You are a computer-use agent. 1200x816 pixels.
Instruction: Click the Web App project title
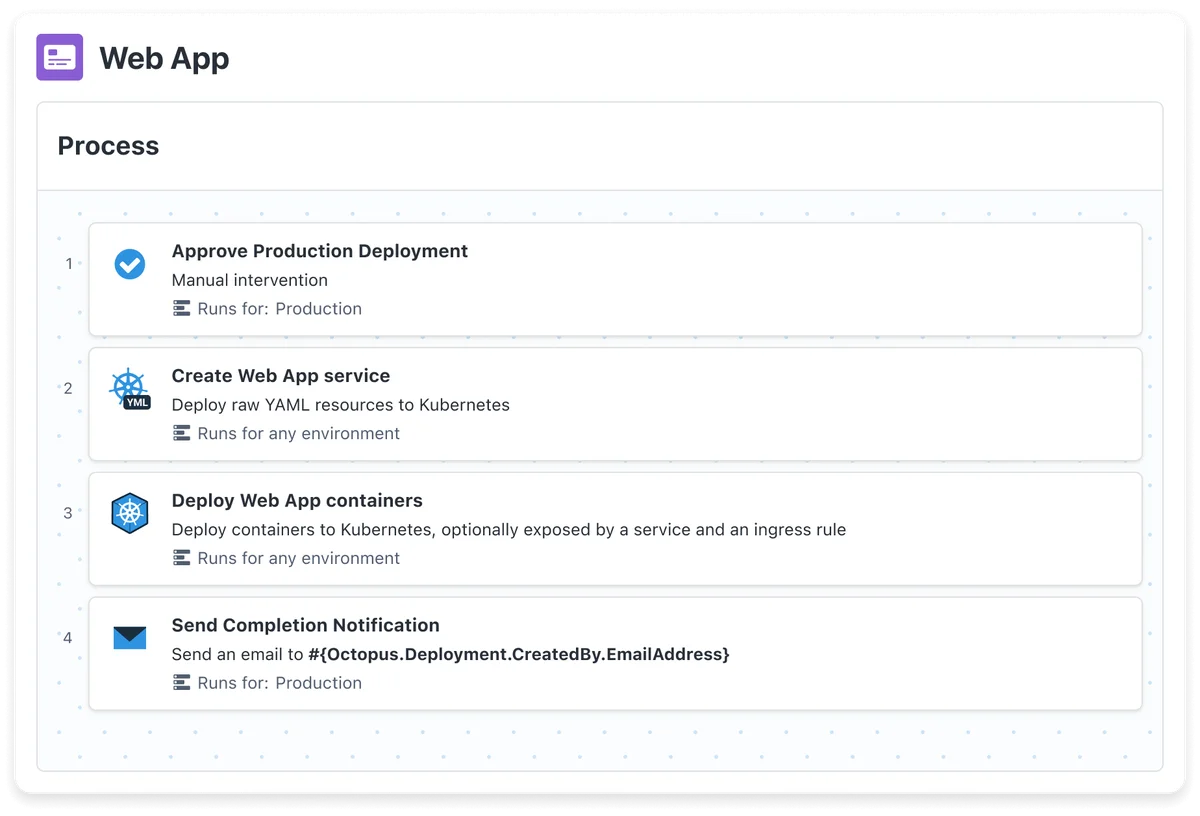(164, 58)
